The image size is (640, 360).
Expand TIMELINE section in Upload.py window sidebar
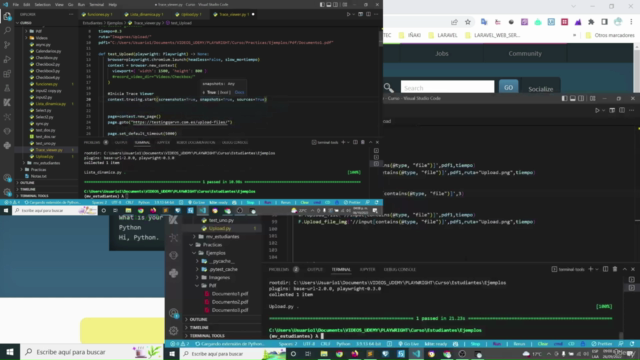point(199,327)
